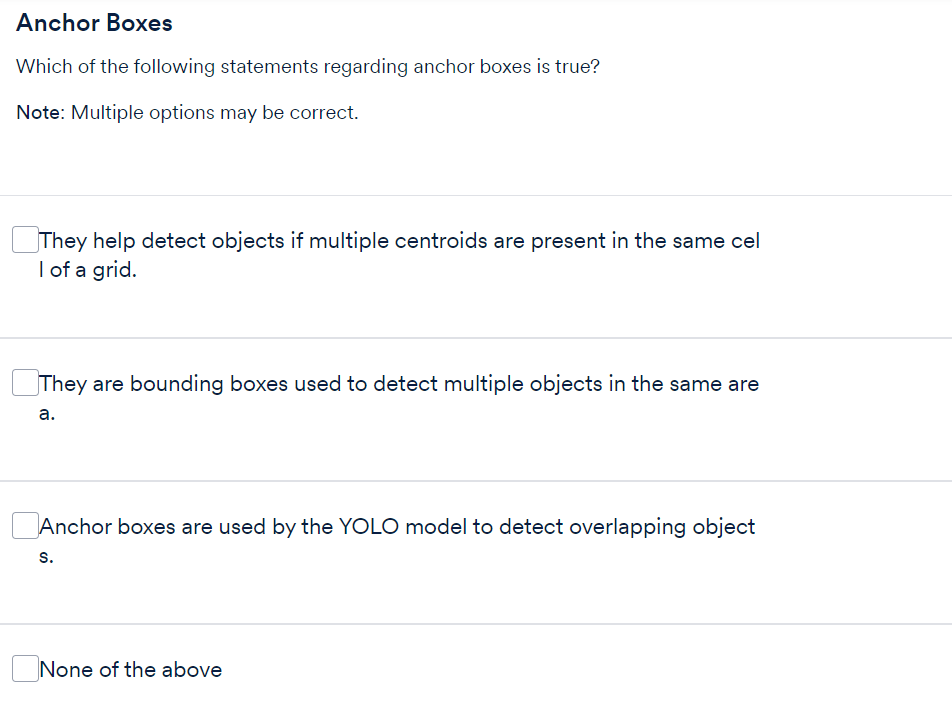Click the 'None of the above' label
This screenshot has width=952, height=710.
click(x=131, y=669)
